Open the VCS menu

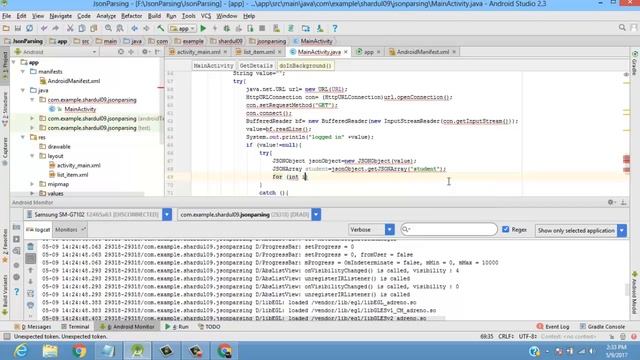point(206,16)
